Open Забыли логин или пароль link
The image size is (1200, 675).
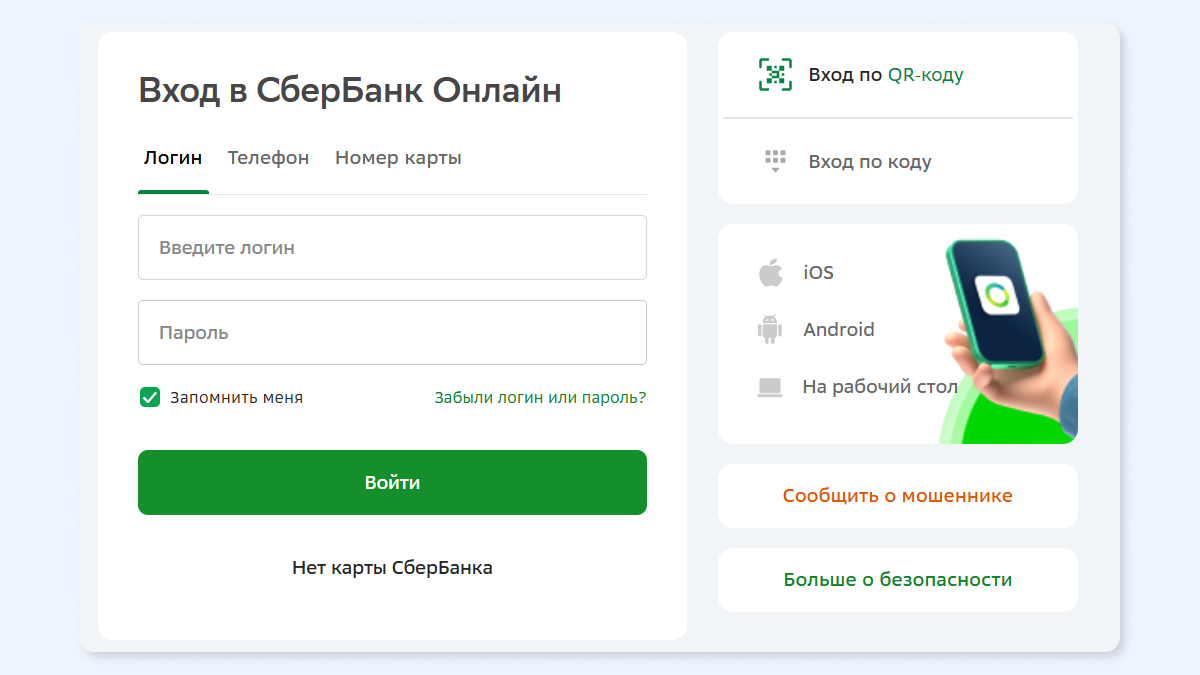pyautogui.click(x=540, y=397)
